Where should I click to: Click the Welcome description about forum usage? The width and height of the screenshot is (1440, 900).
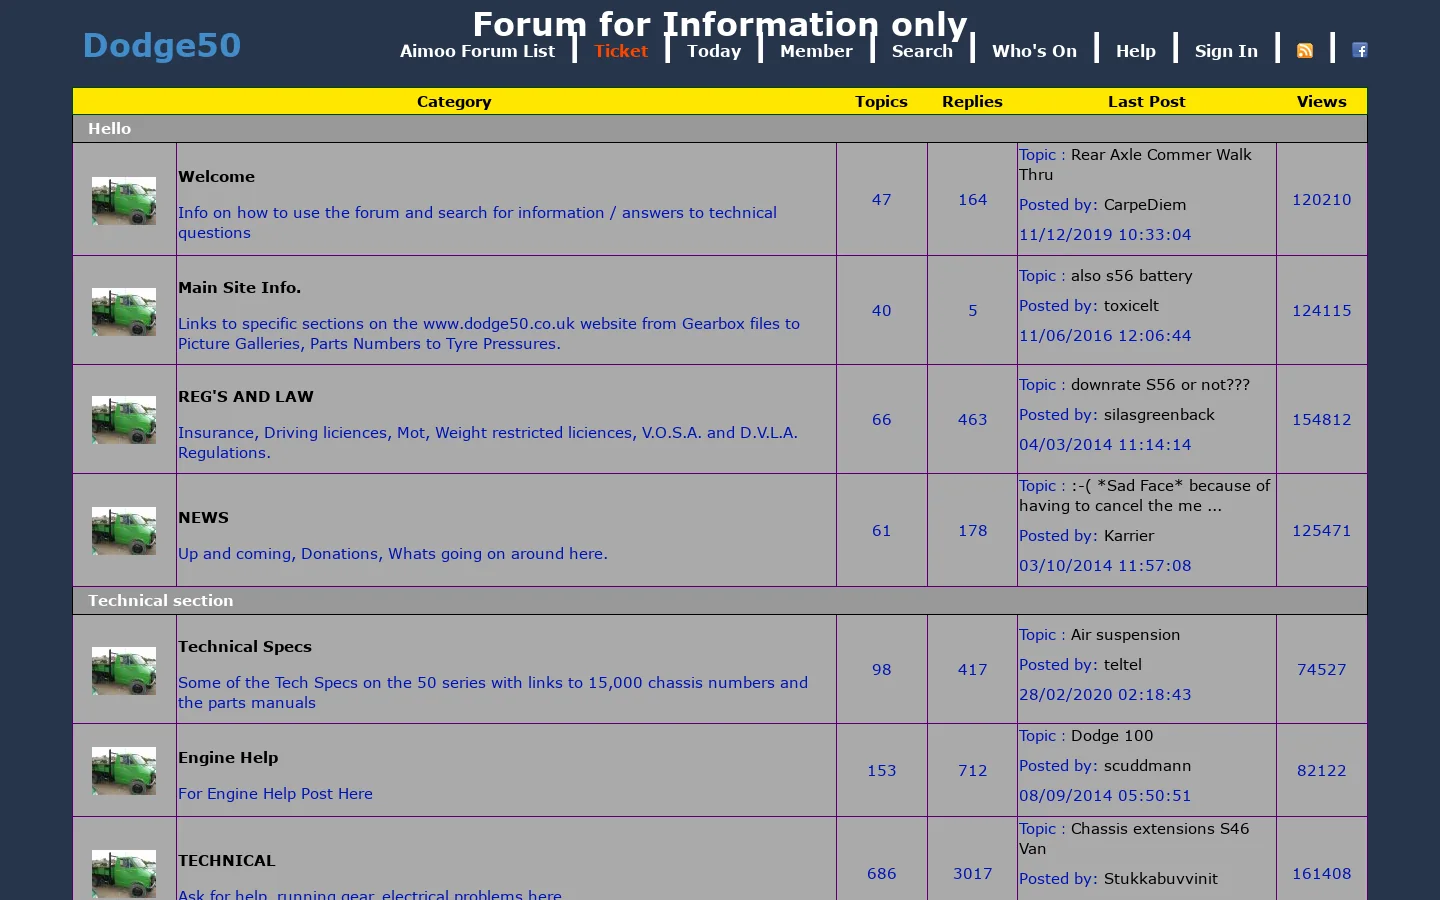[477, 223]
